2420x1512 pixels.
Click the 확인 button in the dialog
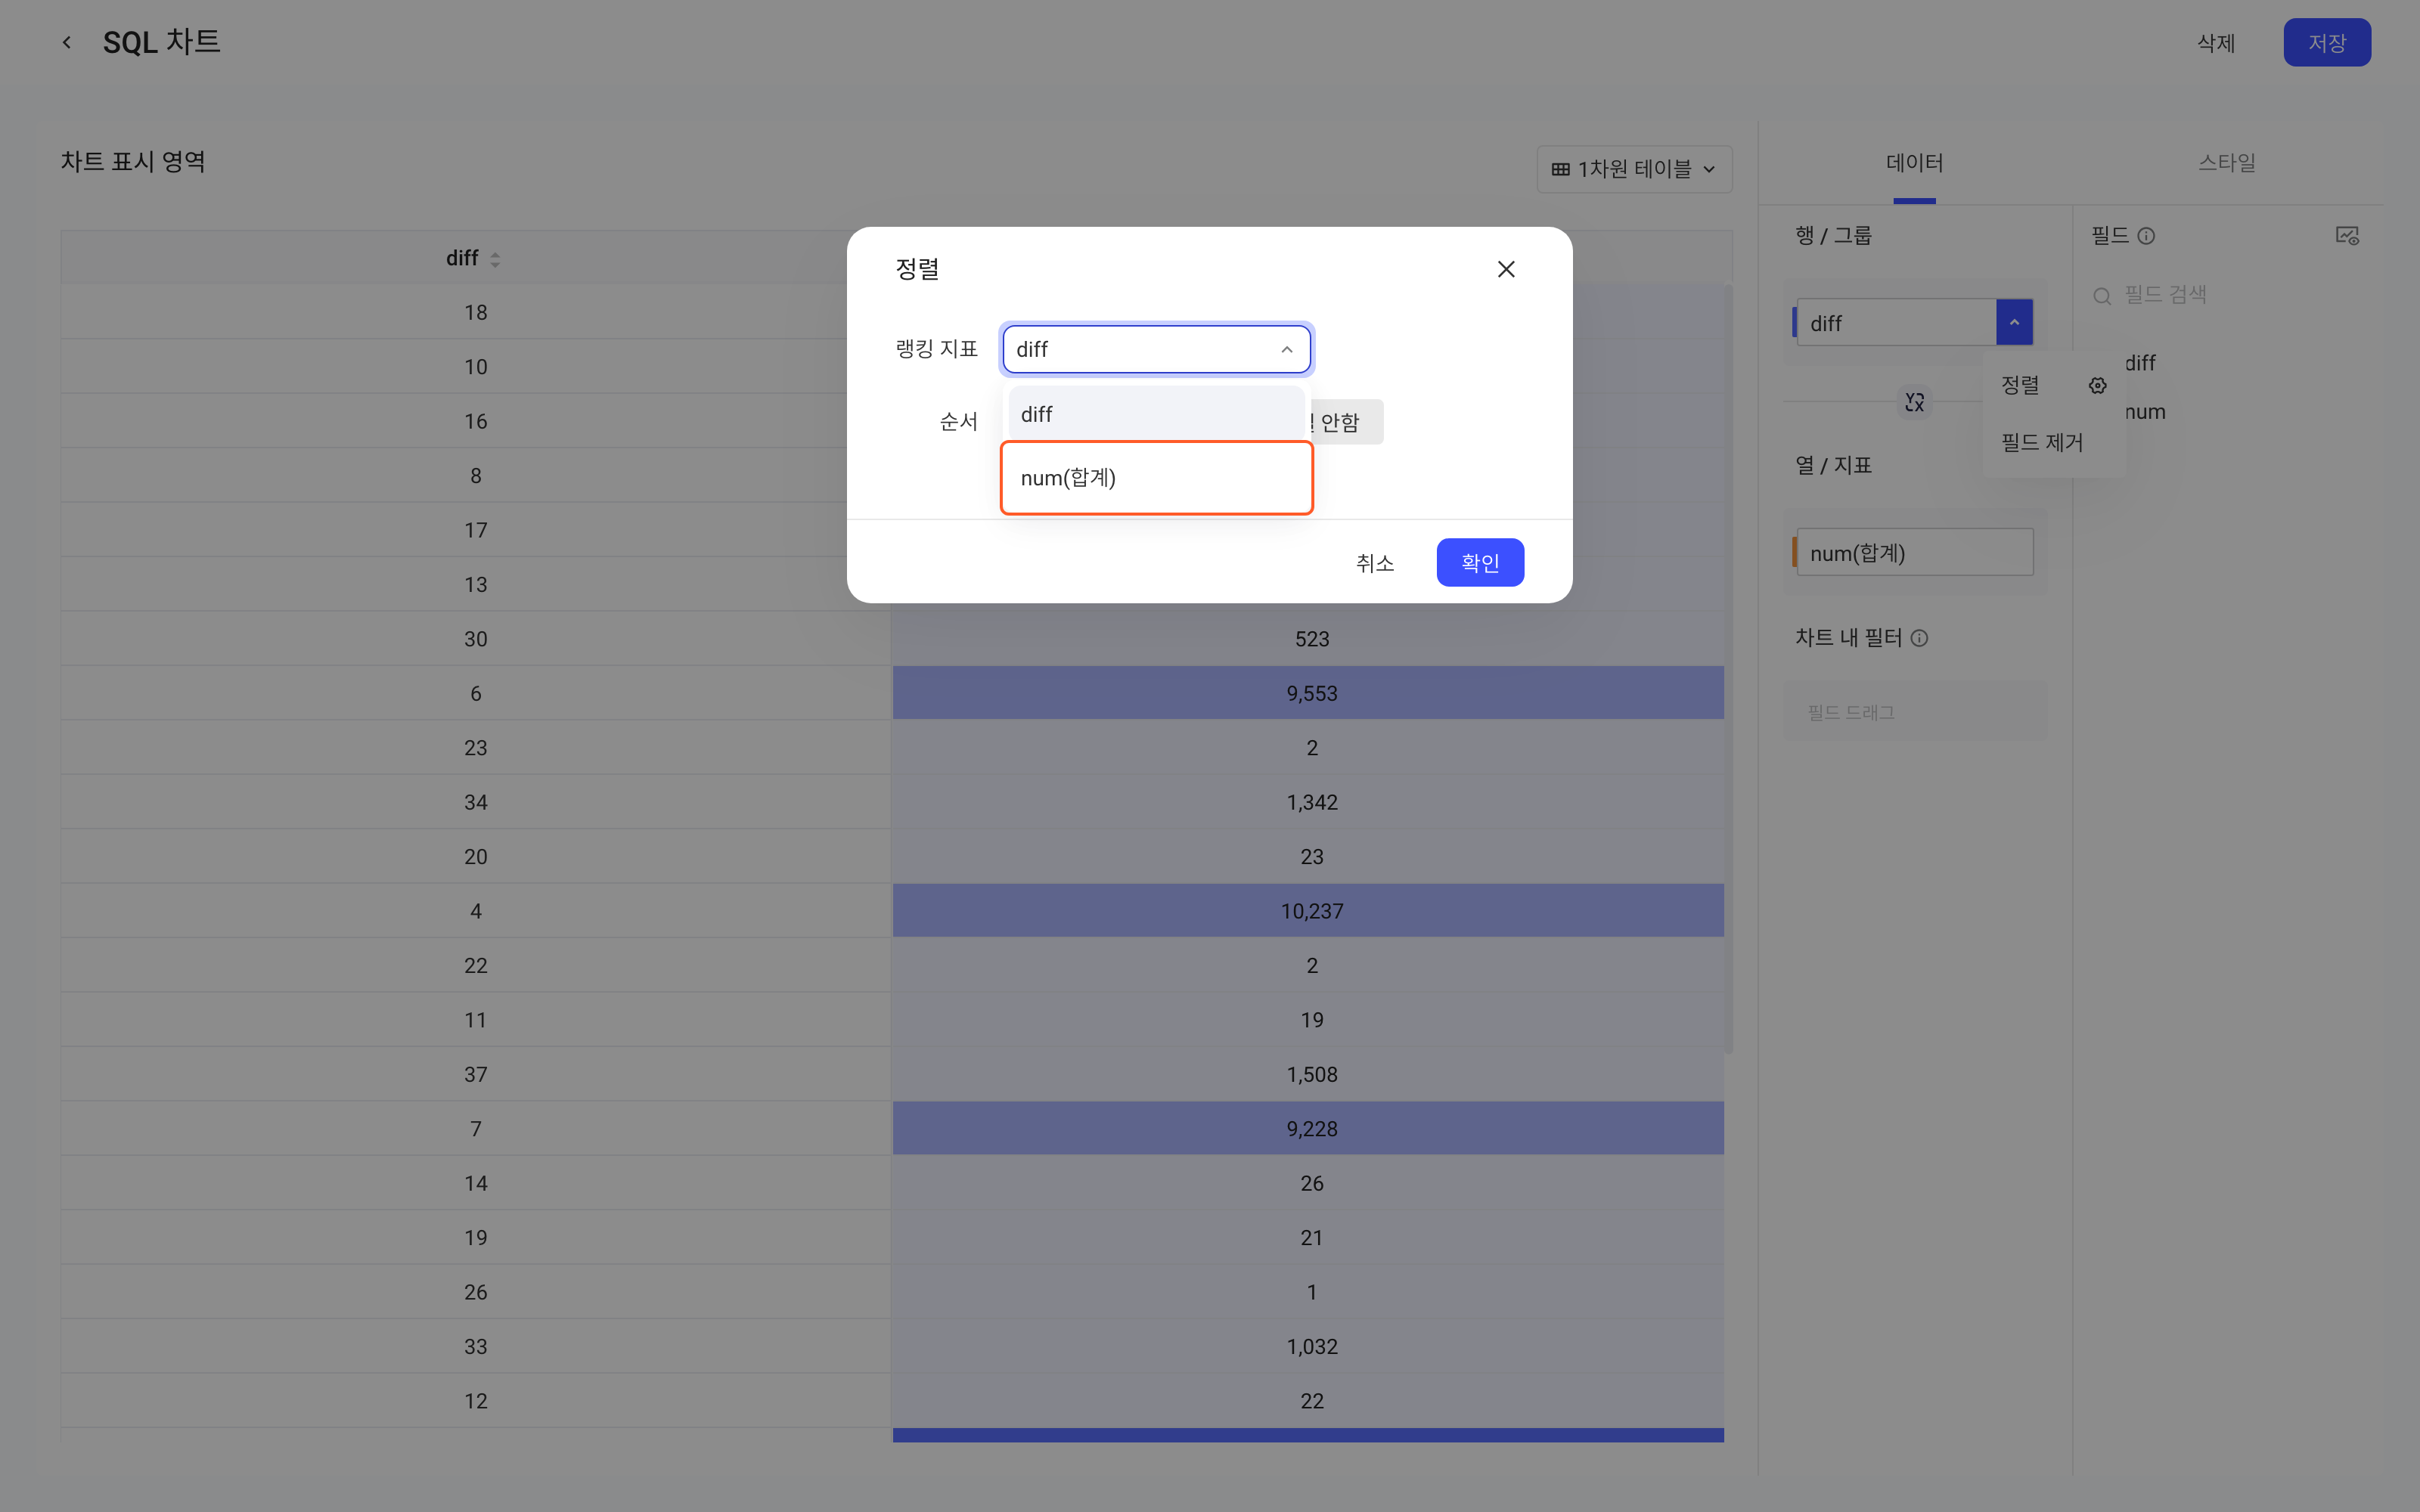(1480, 563)
